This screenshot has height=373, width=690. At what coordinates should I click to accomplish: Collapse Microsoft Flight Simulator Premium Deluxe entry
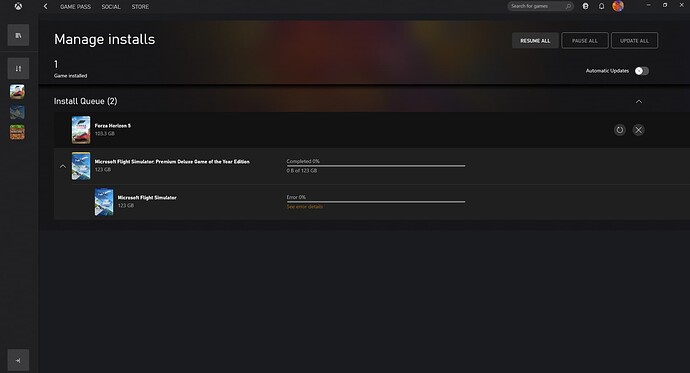62,166
